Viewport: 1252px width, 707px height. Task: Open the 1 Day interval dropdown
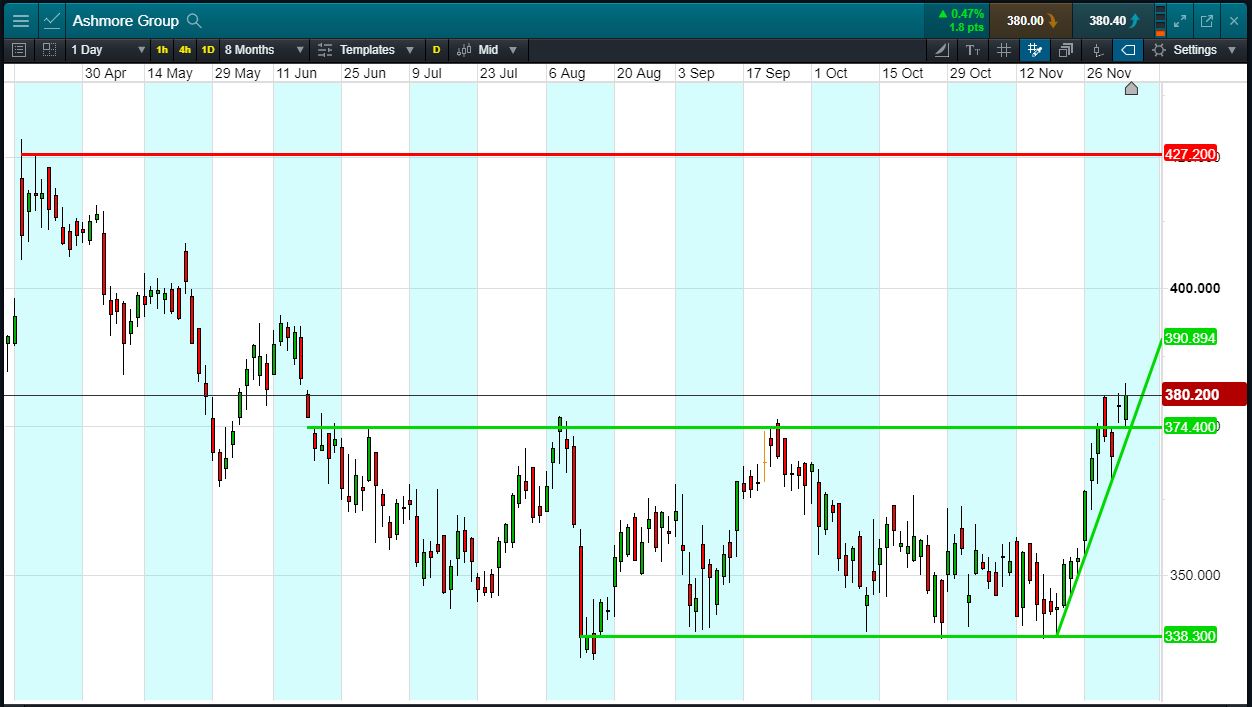click(x=109, y=50)
